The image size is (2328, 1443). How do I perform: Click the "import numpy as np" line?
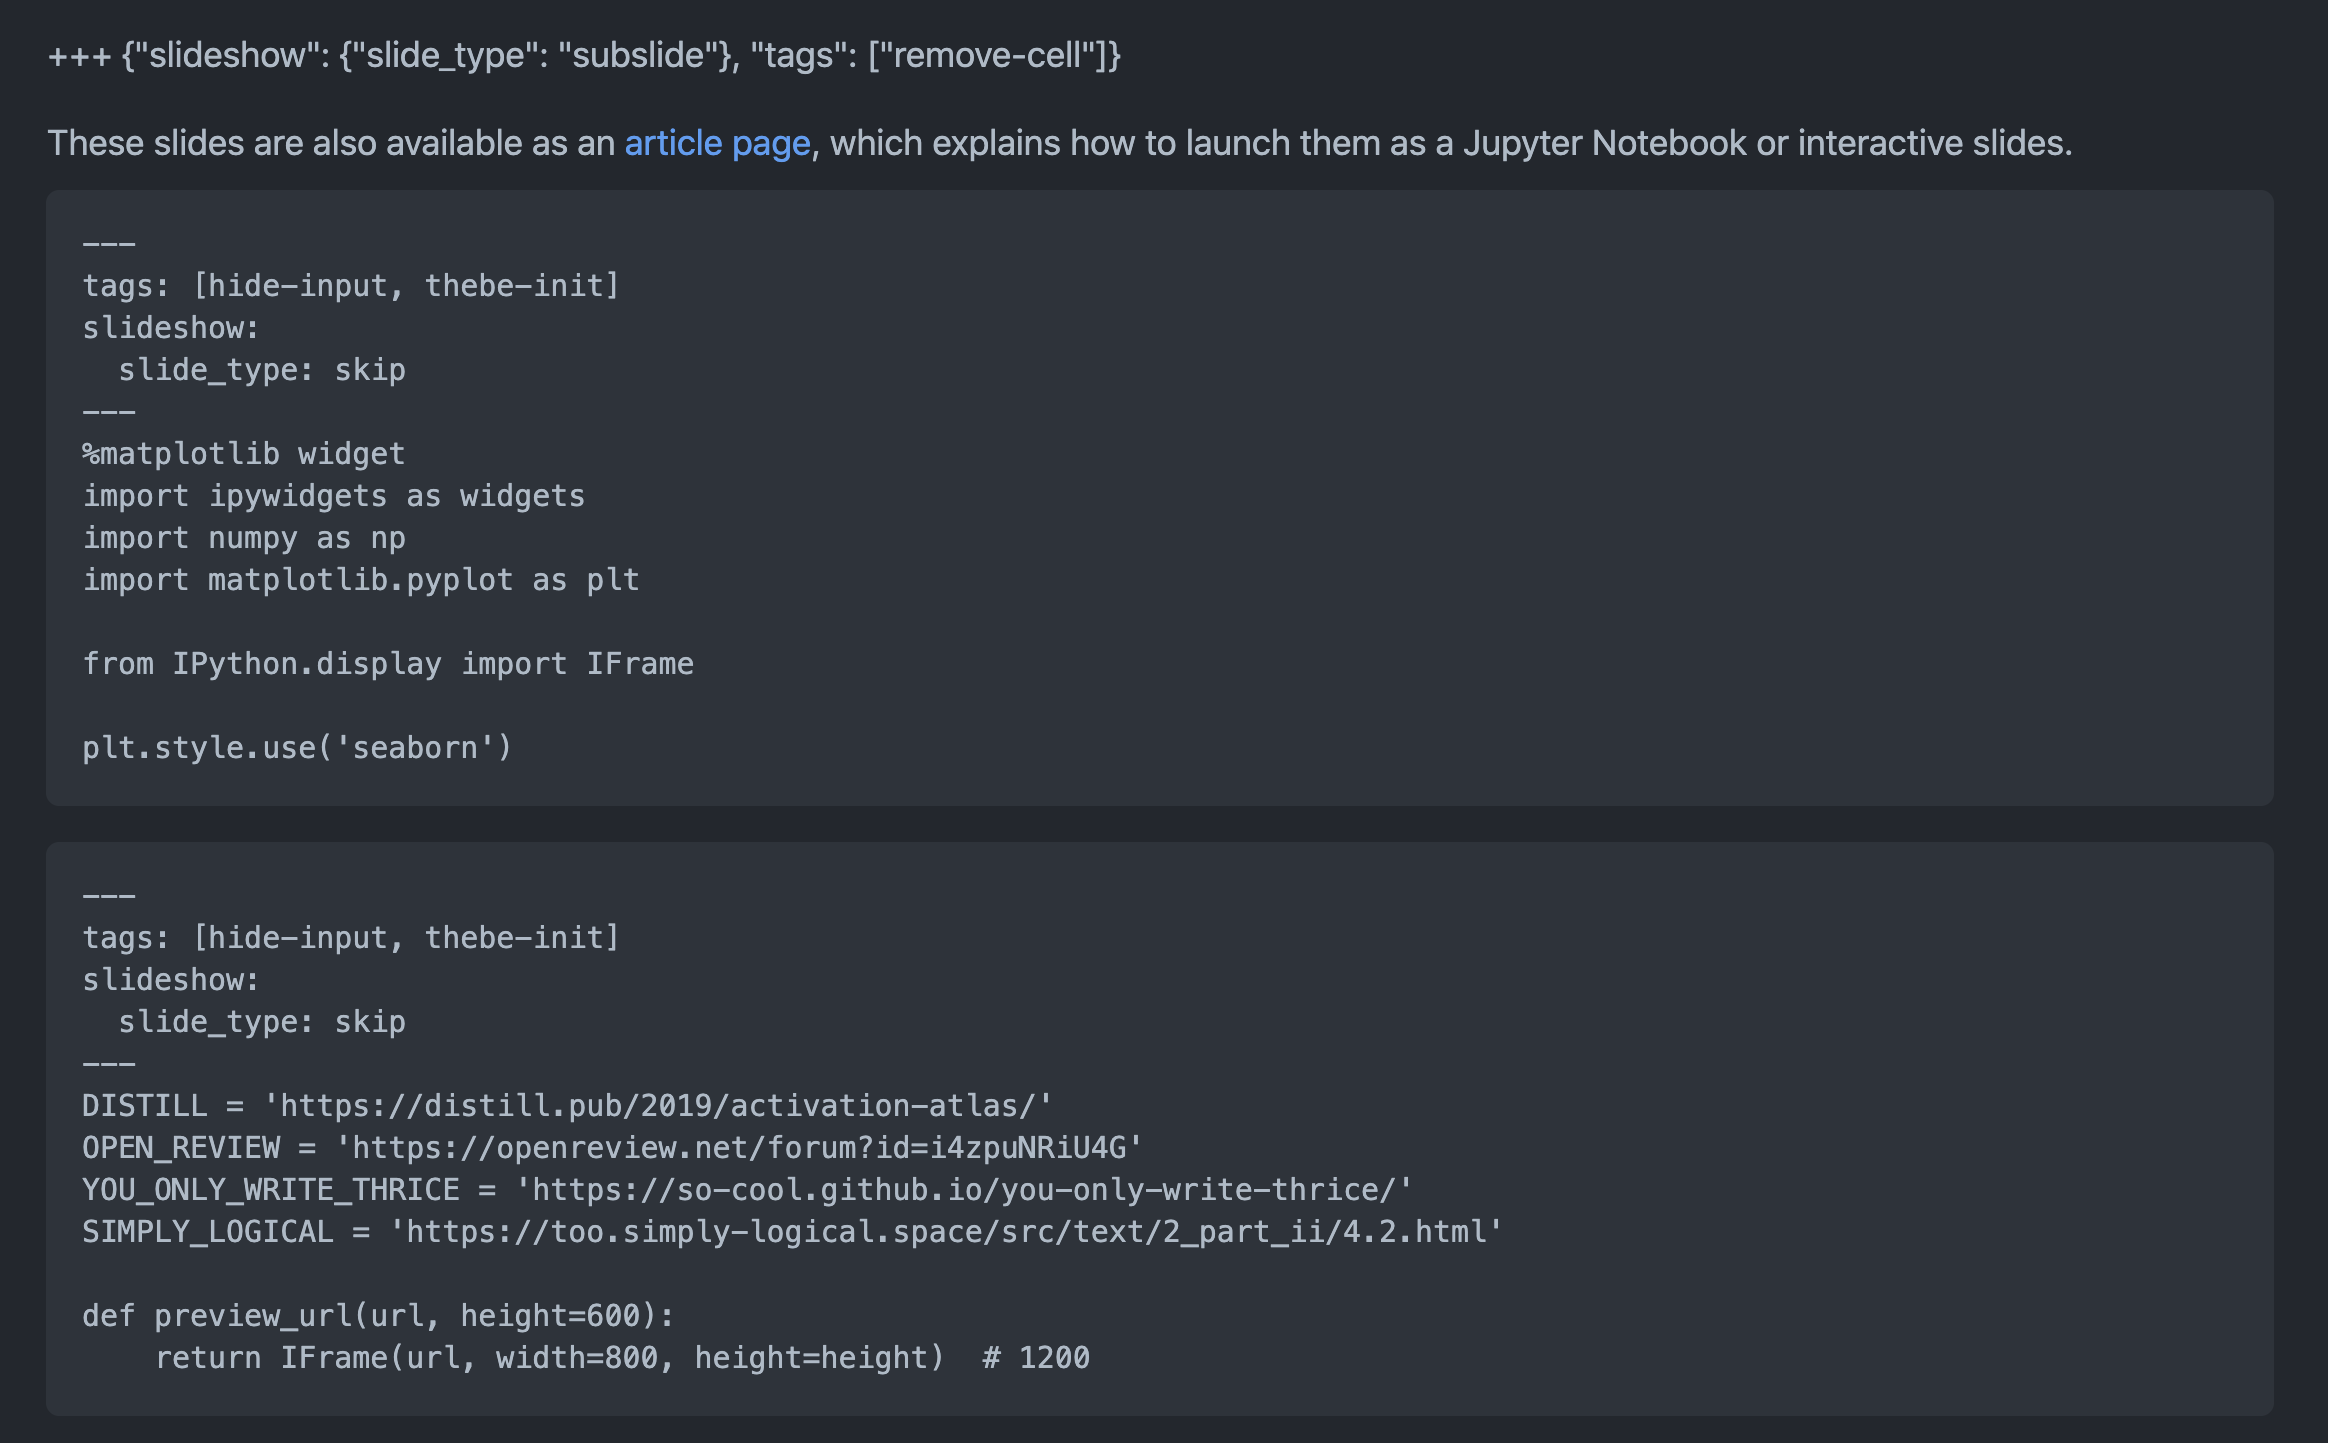244,538
